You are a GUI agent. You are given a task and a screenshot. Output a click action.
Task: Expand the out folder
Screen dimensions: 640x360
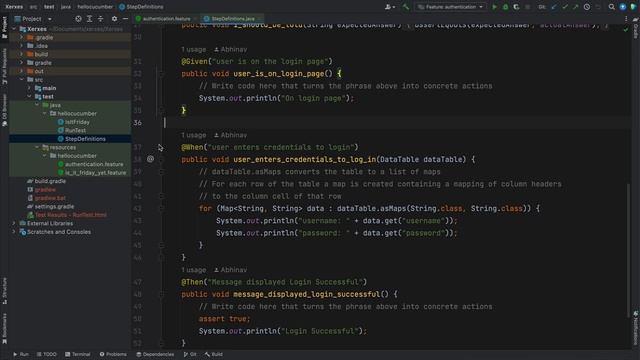click(x=22, y=71)
